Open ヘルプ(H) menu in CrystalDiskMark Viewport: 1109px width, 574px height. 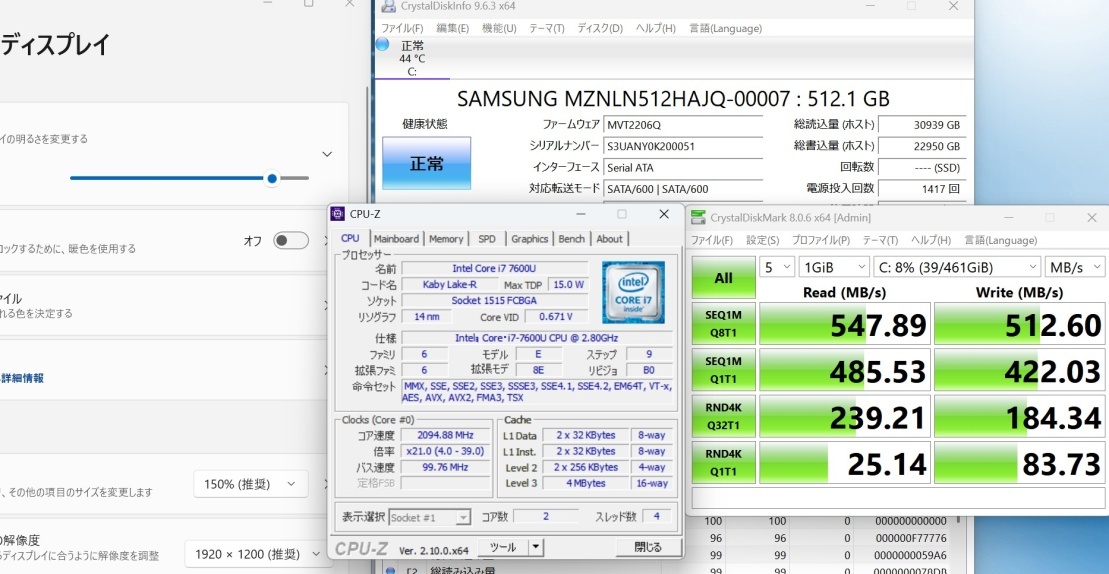(x=931, y=240)
